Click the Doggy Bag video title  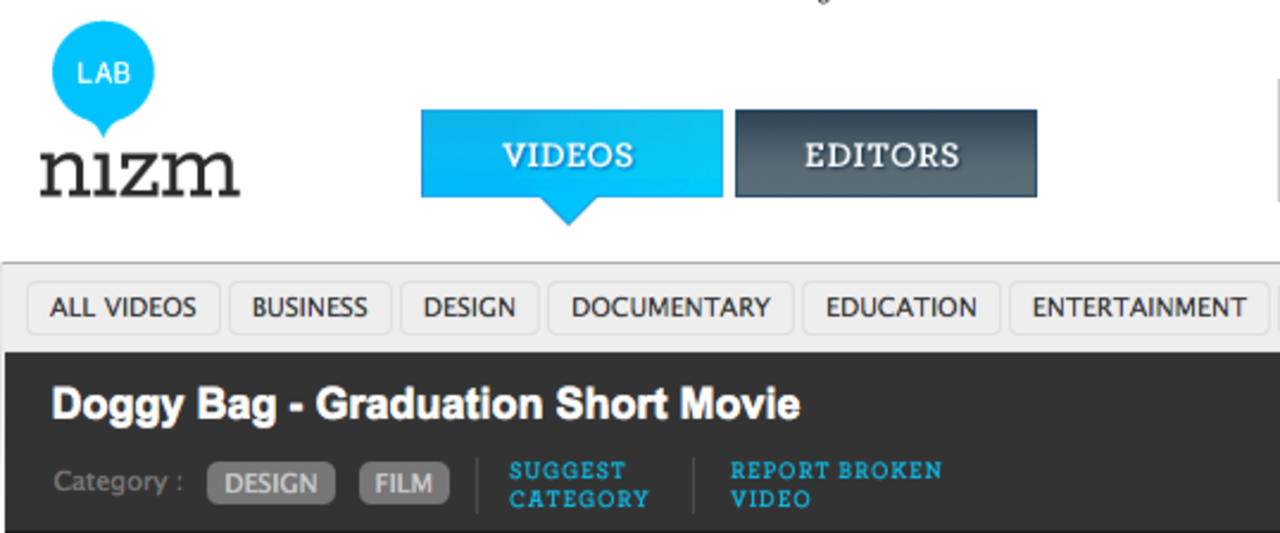coord(426,405)
